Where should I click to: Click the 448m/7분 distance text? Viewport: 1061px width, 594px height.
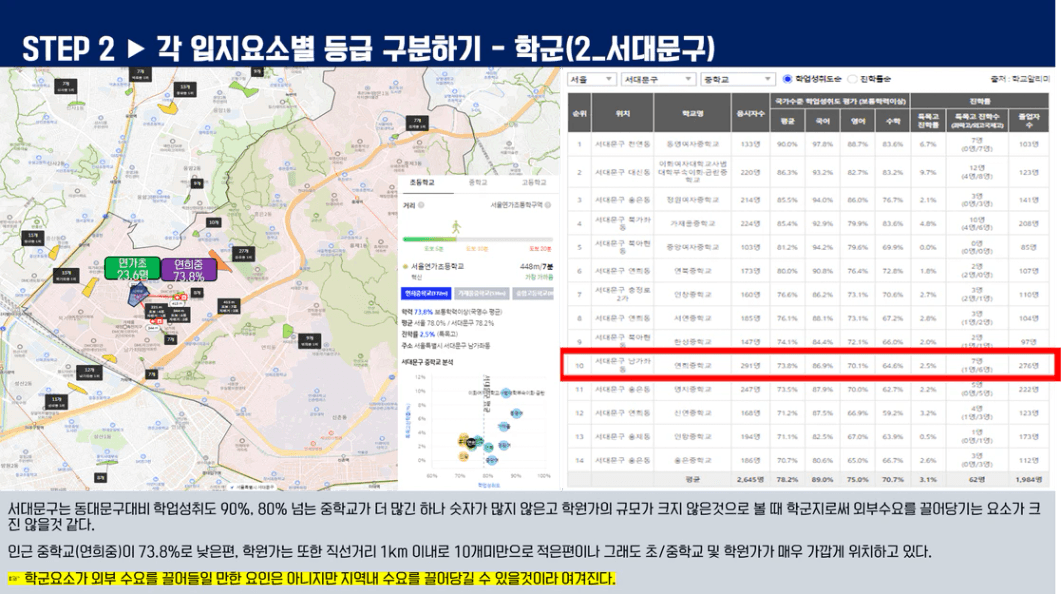[x=536, y=267]
